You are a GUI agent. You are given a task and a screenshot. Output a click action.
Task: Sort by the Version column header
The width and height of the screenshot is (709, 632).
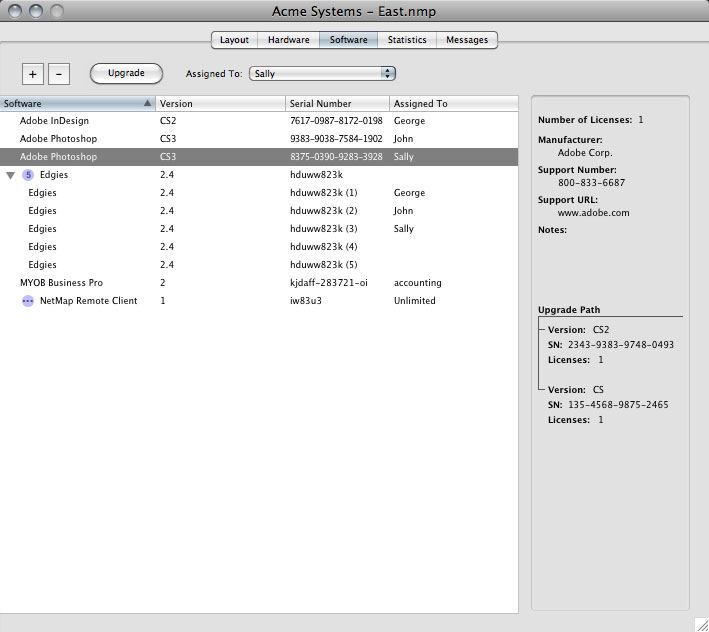[x=220, y=104]
